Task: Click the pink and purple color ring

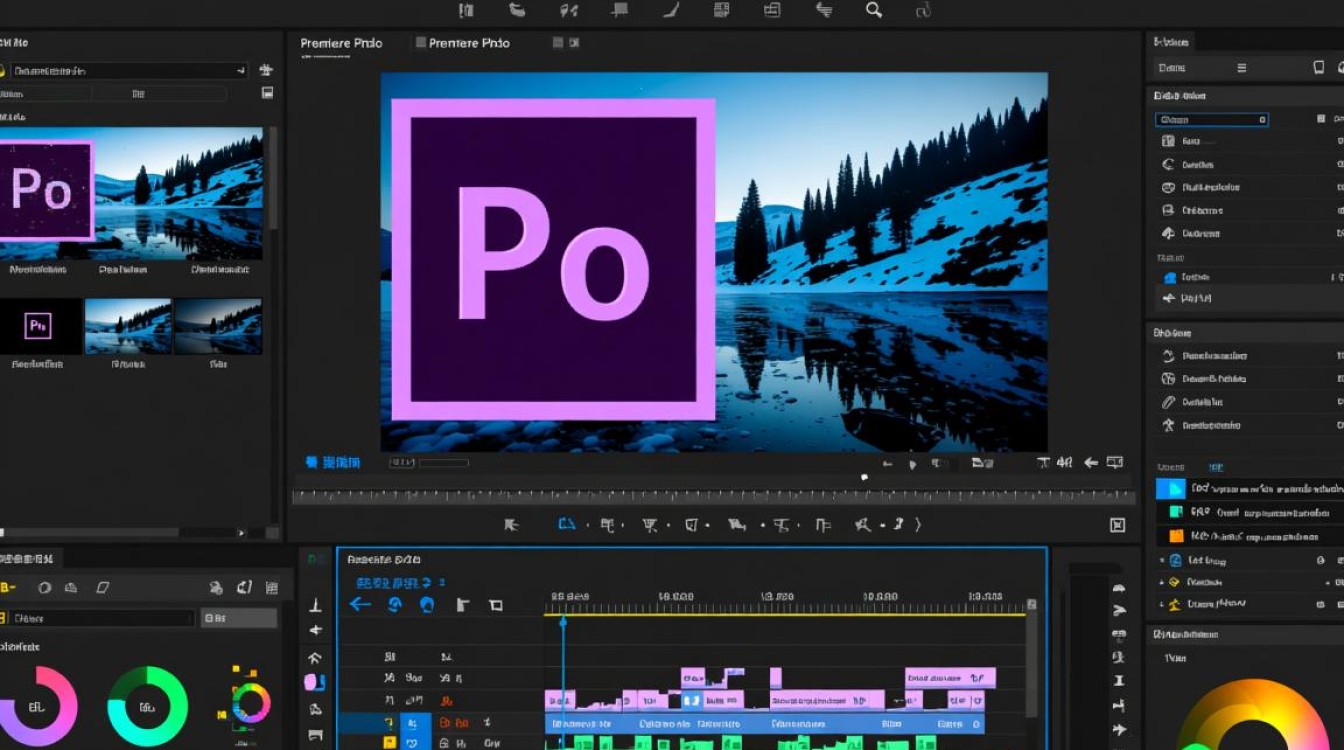Action: pos(36,708)
